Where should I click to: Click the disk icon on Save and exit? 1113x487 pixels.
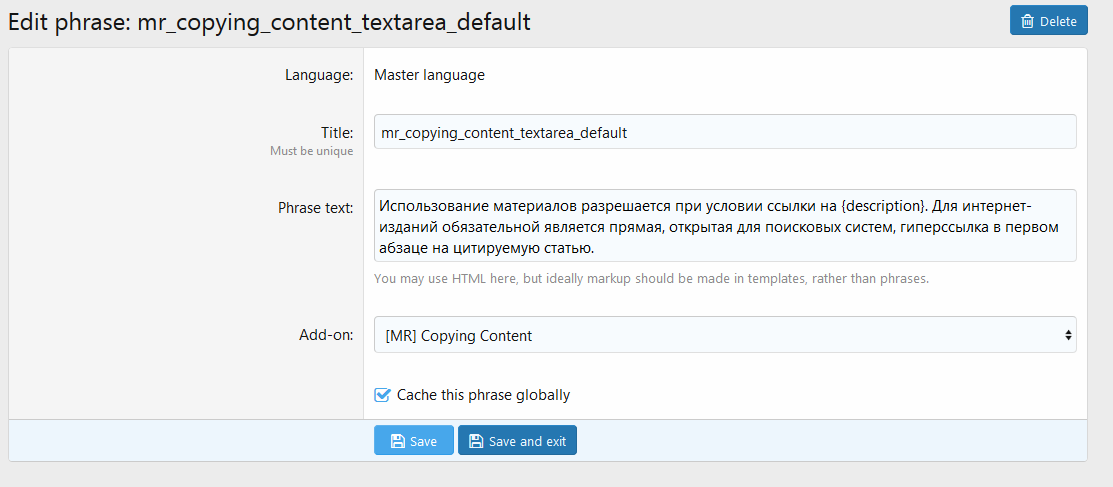(476, 441)
